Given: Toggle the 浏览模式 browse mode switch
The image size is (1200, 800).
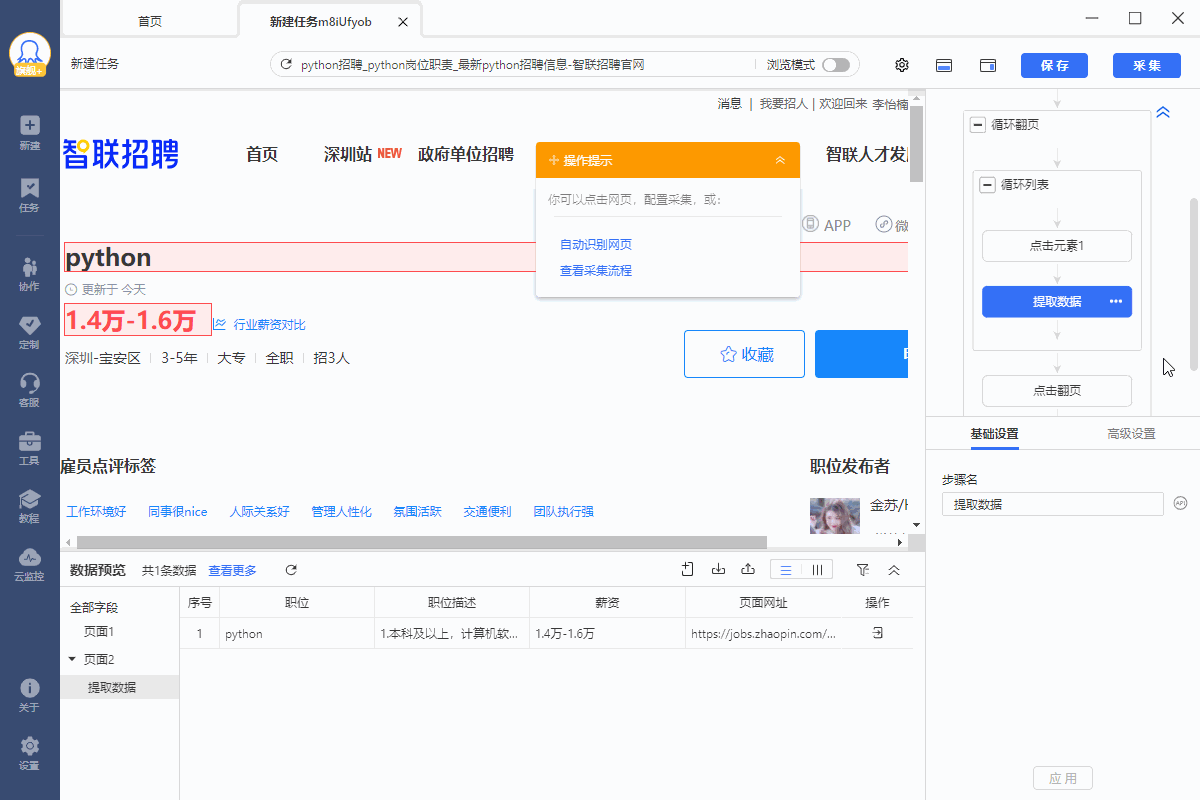Looking at the screenshot, I should tap(836, 65).
